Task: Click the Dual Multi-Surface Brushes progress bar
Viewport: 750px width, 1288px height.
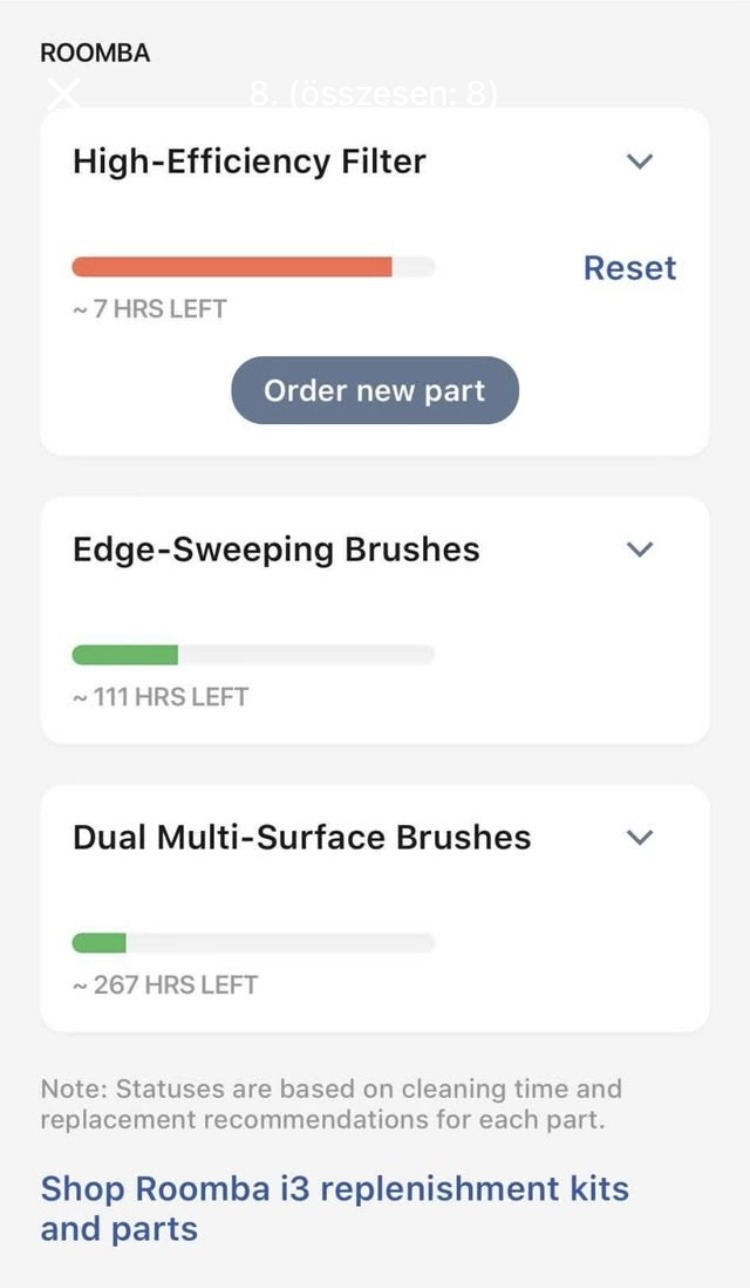Action: (253, 943)
